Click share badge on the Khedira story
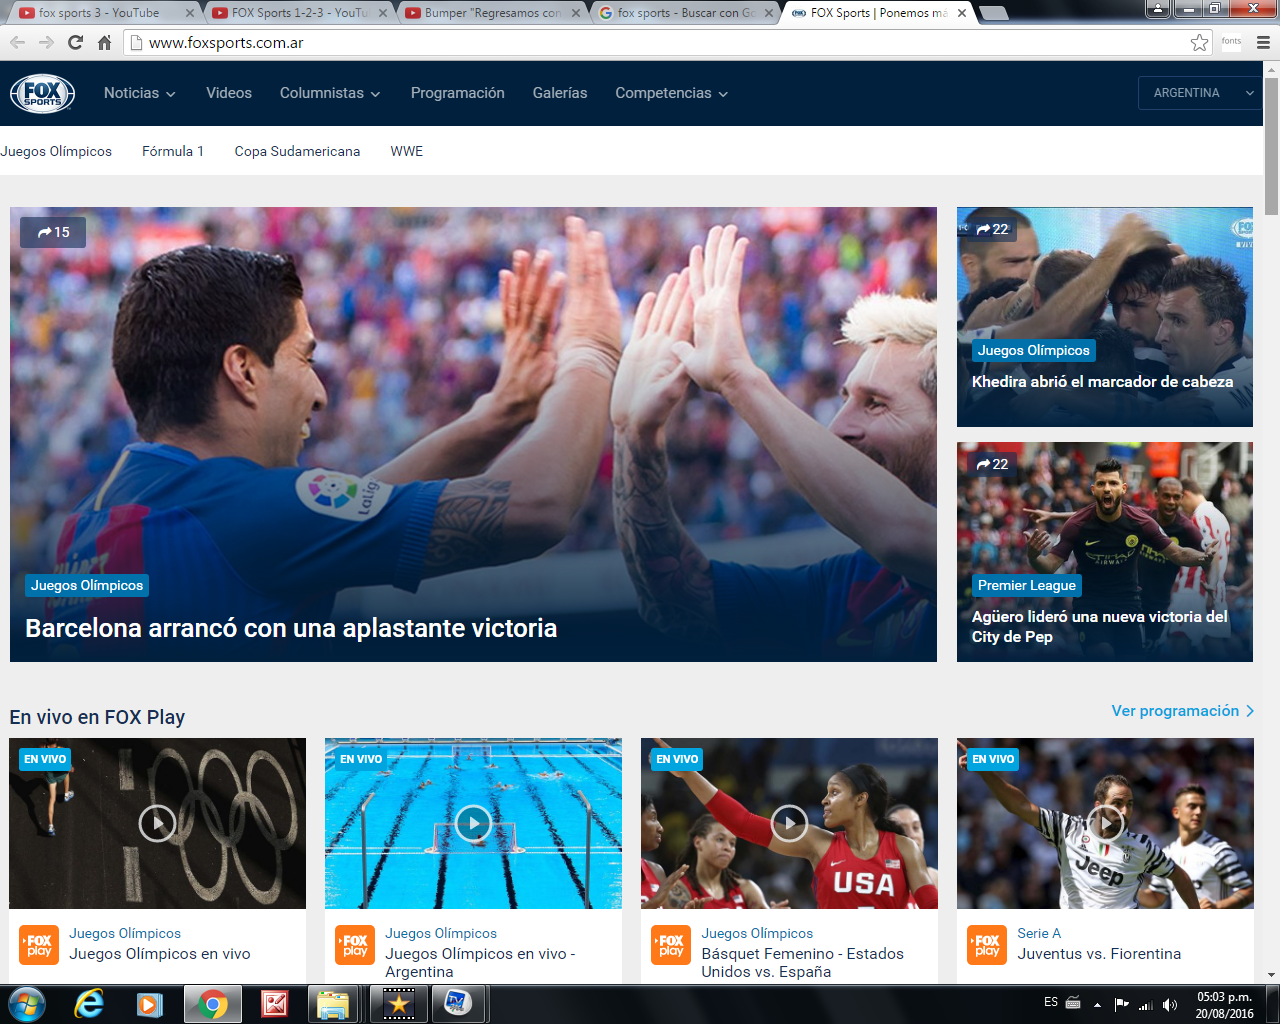This screenshot has width=1280, height=1024. [x=992, y=229]
